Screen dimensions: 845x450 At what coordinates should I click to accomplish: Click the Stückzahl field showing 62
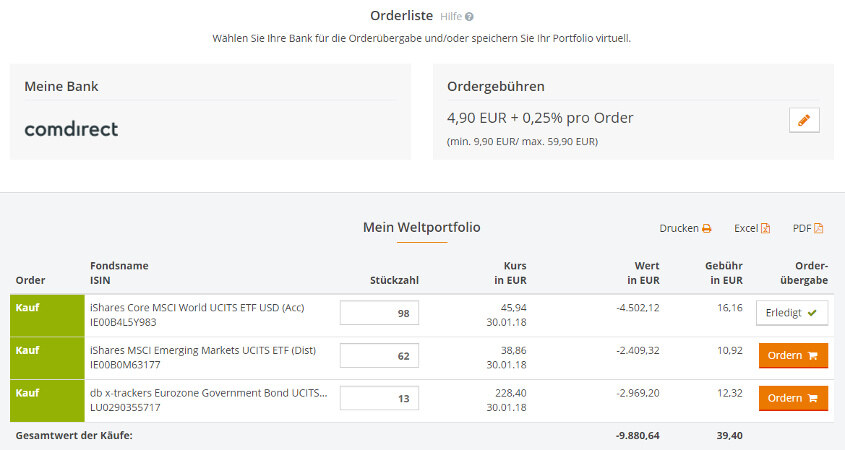tap(379, 356)
